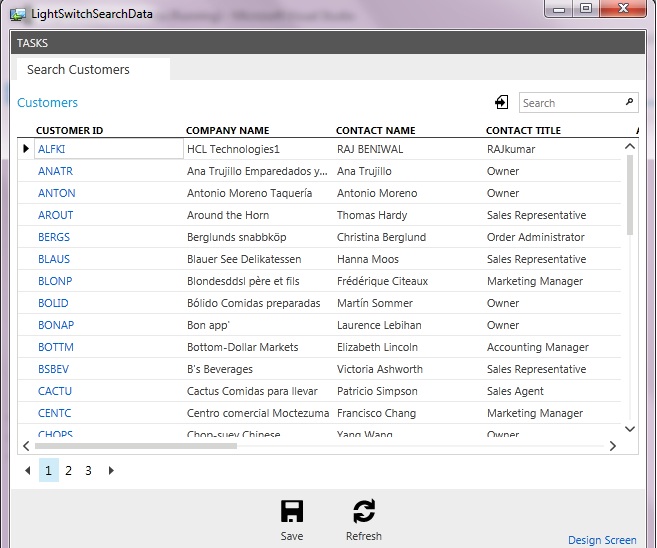This screenshot has height=548, width=657.
Task: Select the Thomas Hardy cell
Action: [x=372, y=215]
